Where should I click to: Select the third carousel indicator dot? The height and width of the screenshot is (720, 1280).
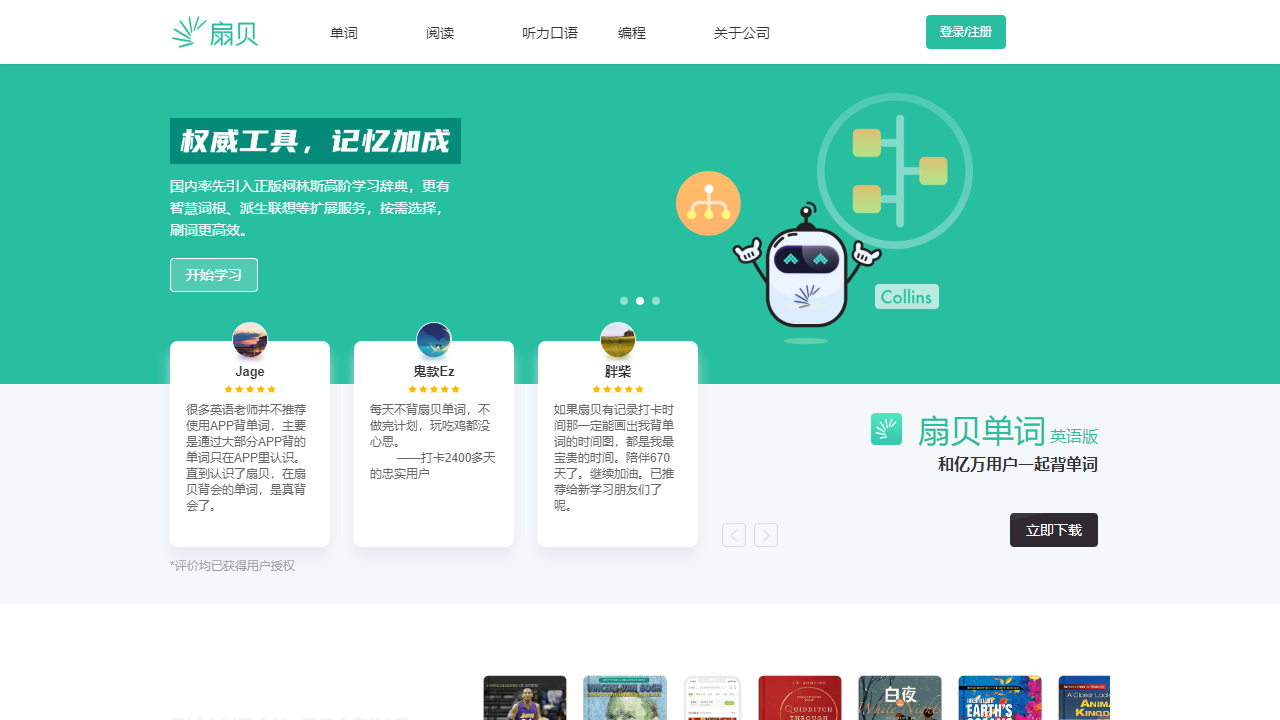[656, 301]
